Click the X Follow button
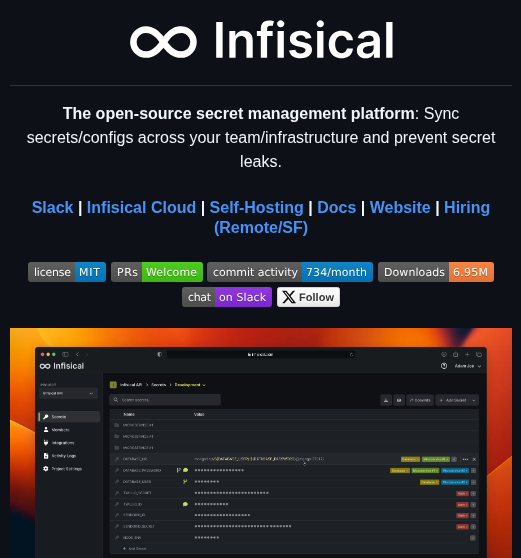 [309, 297]
